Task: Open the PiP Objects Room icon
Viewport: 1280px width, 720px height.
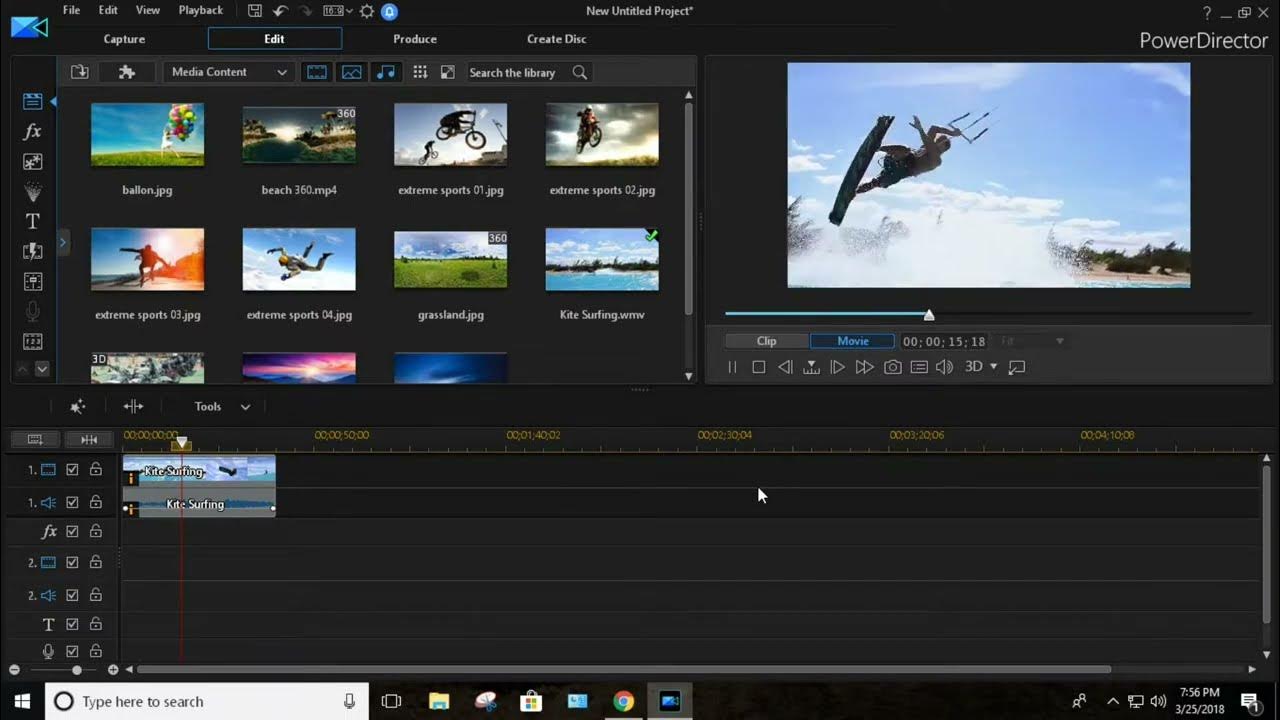Action: (32, 161)
